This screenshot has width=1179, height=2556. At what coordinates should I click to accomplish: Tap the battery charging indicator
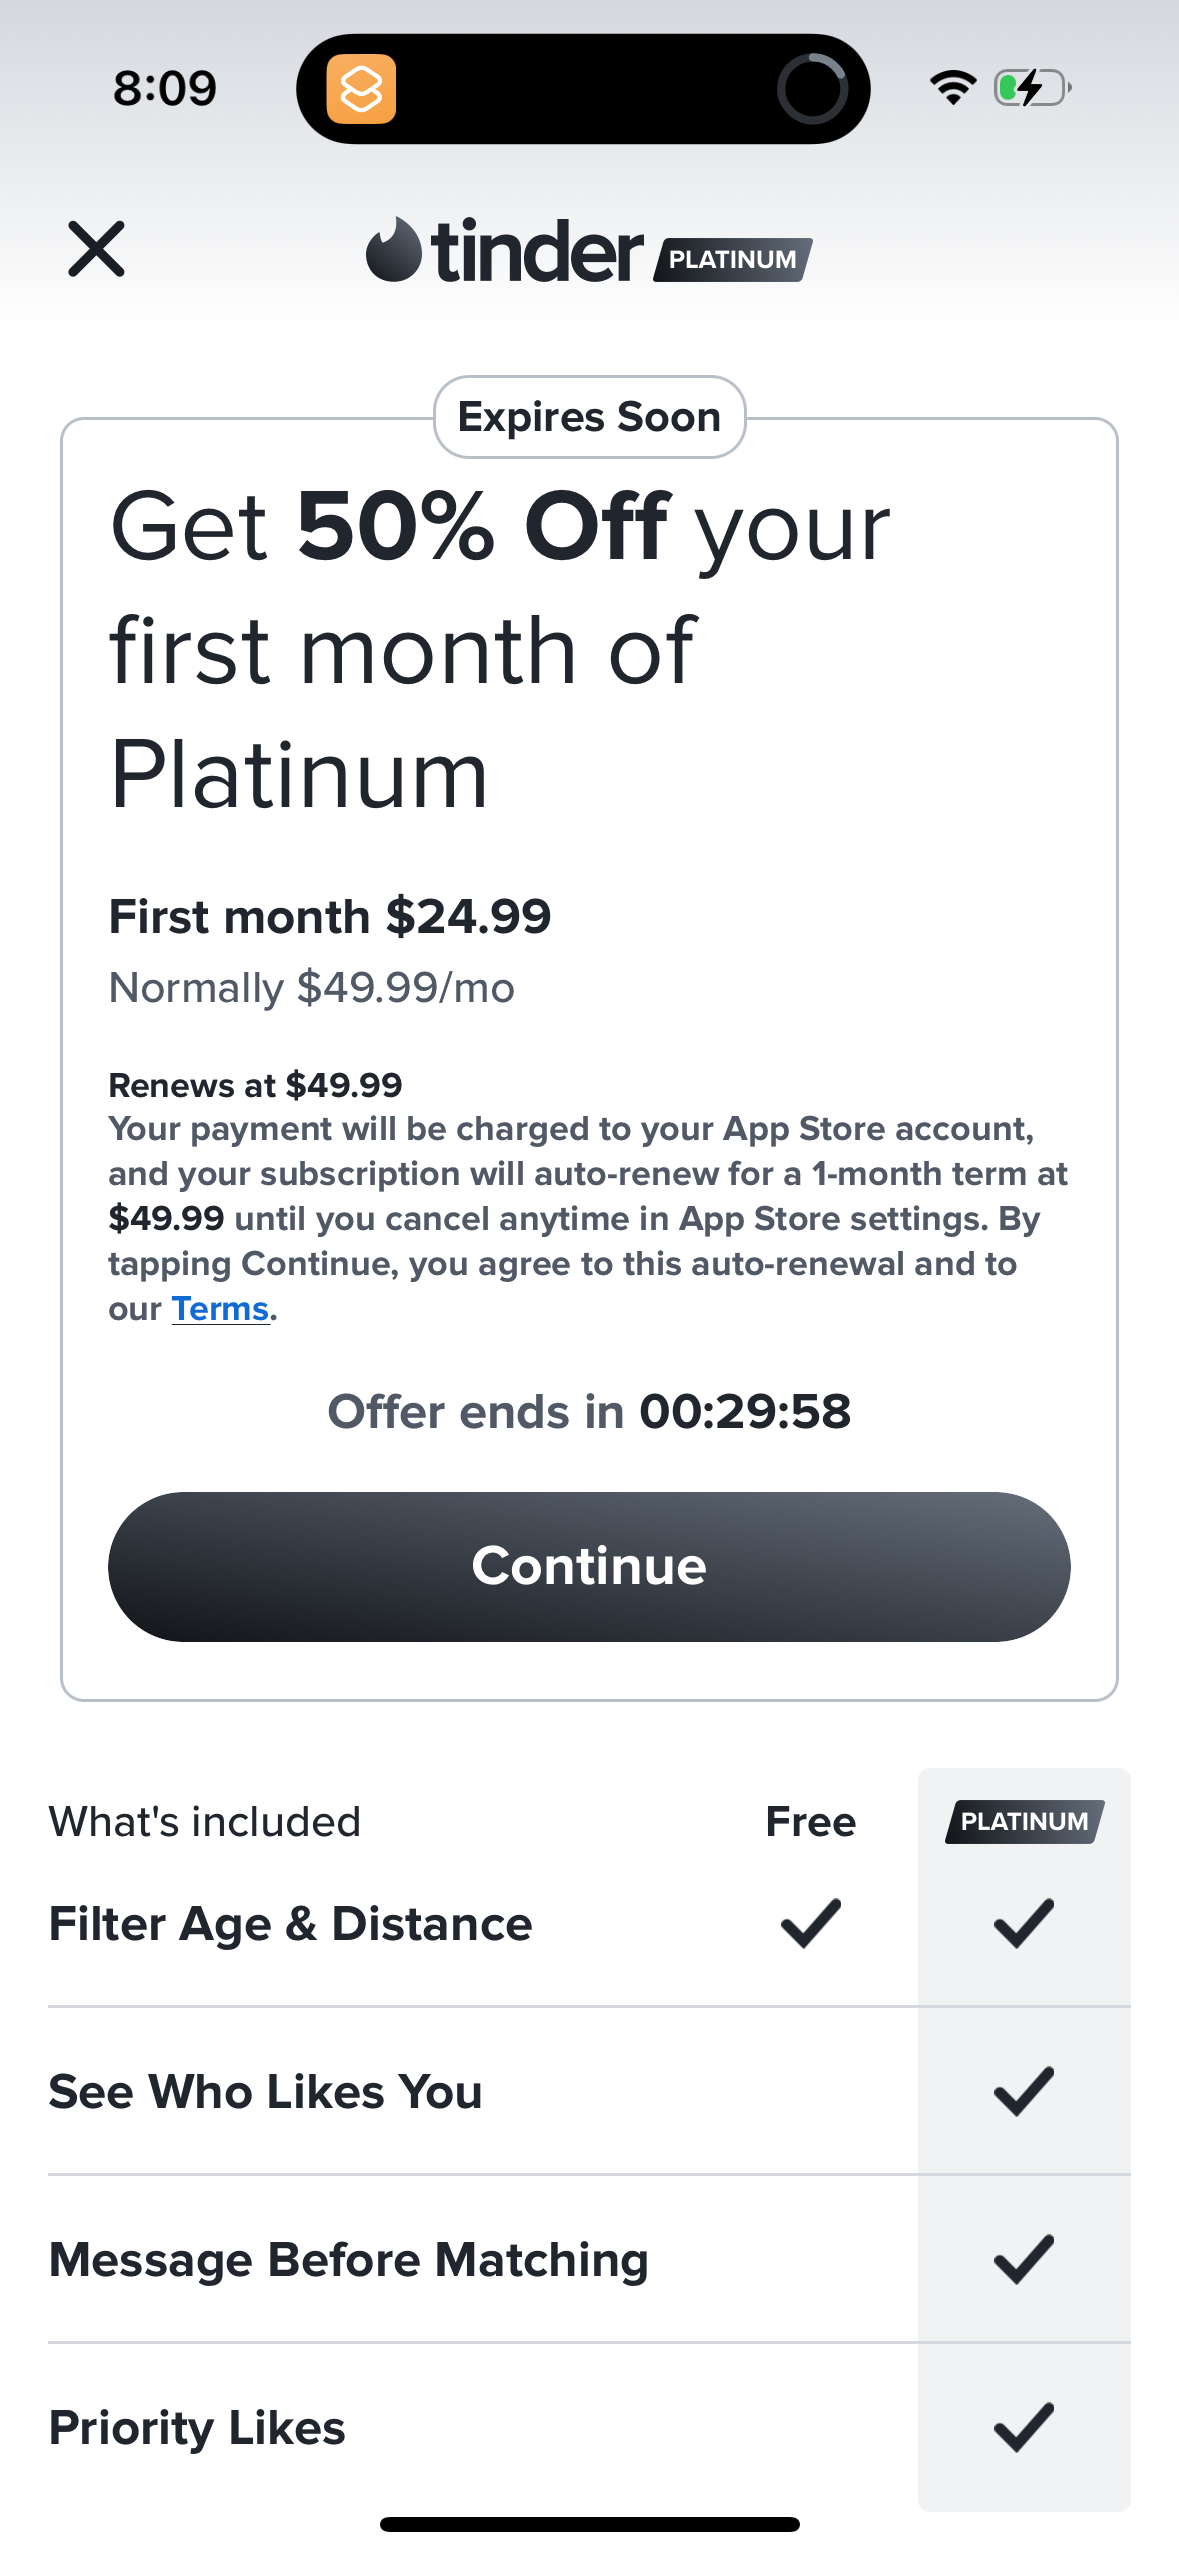click(x=1032, y=88)
